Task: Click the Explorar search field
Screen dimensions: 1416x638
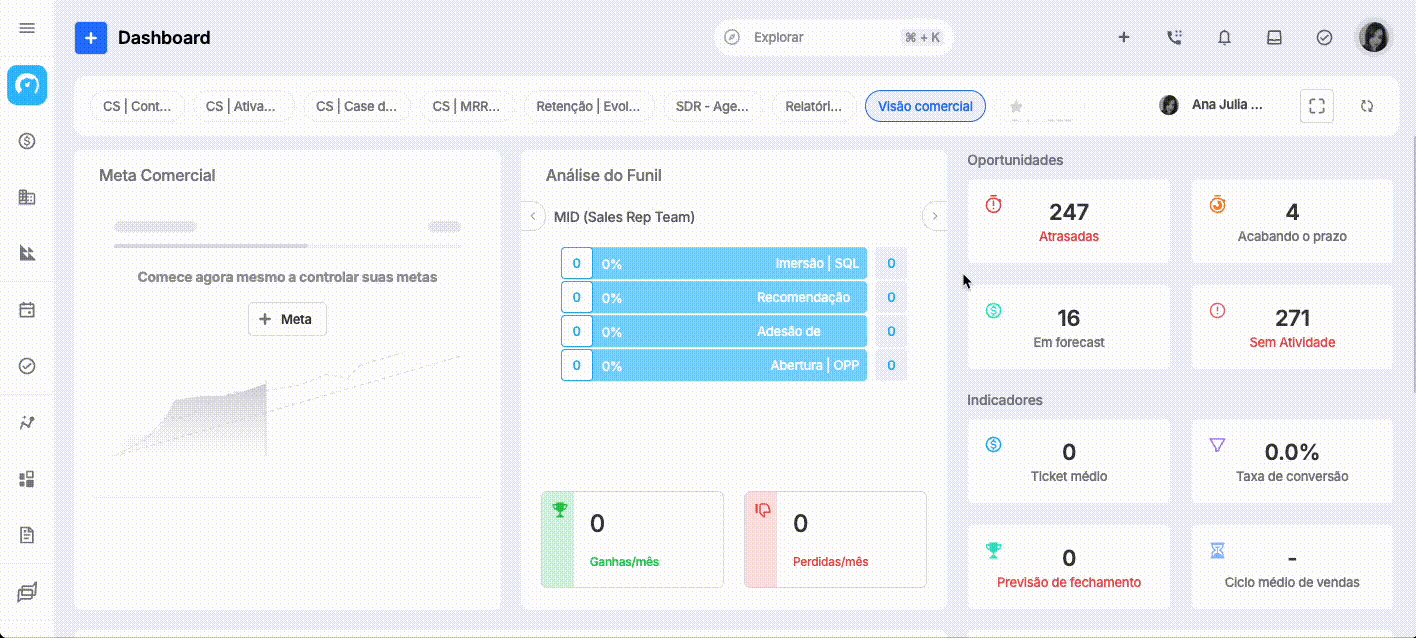Action: 833,37
